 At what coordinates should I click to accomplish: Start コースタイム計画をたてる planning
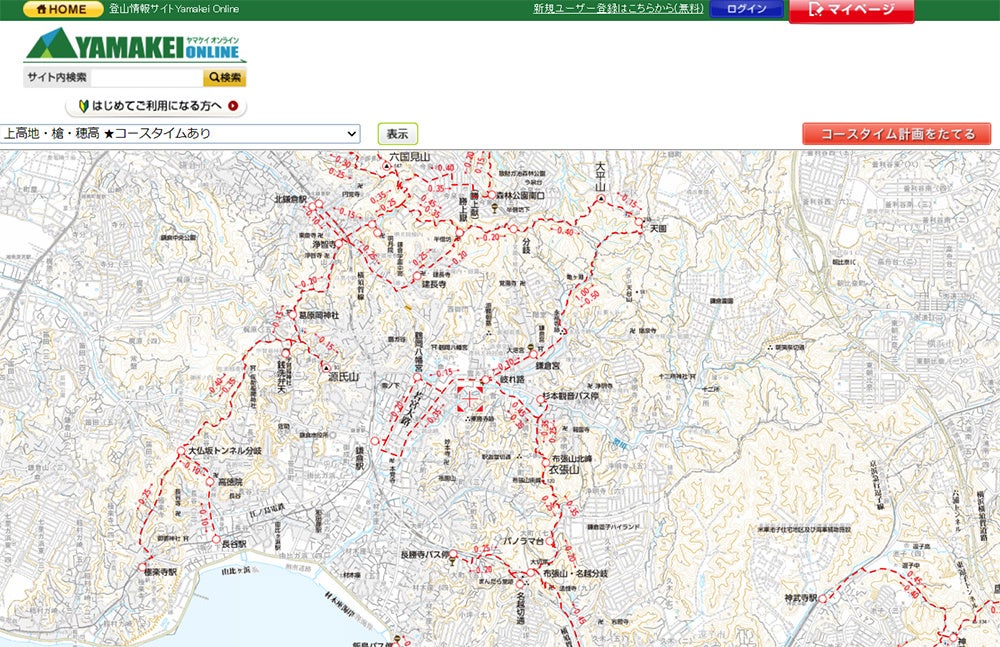pos(896,134)
